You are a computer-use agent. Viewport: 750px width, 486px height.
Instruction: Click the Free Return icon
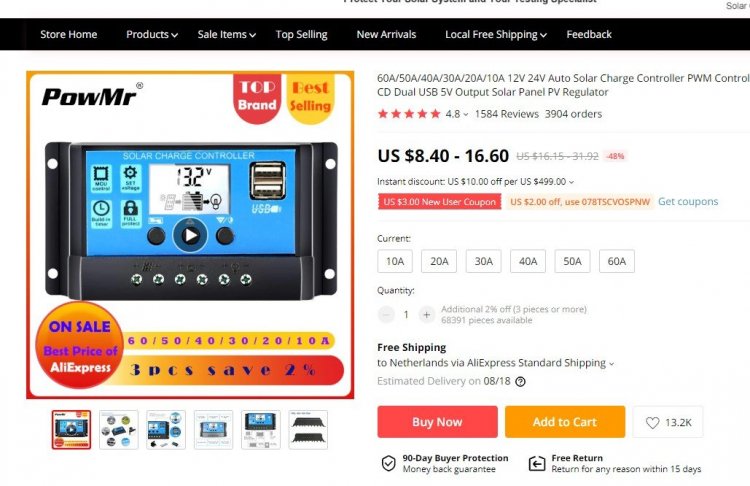click(x=537, y=464)
